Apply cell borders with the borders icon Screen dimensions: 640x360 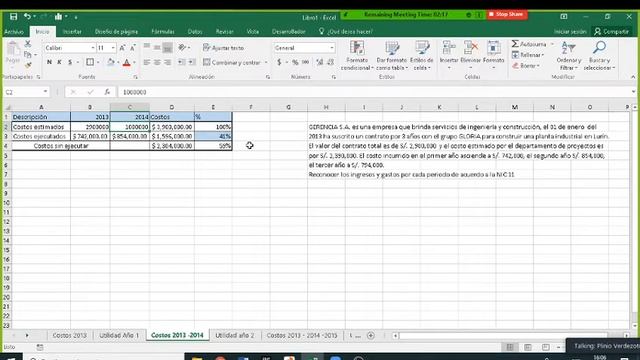[x=90, y=62]
